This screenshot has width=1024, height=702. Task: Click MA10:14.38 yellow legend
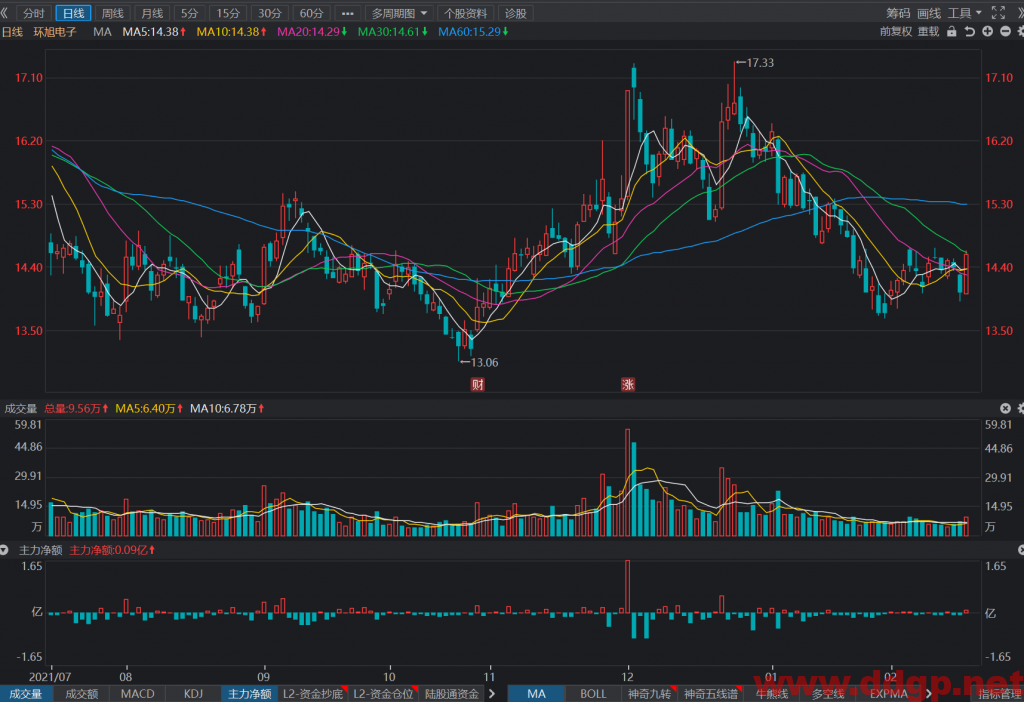click(232, 31)
